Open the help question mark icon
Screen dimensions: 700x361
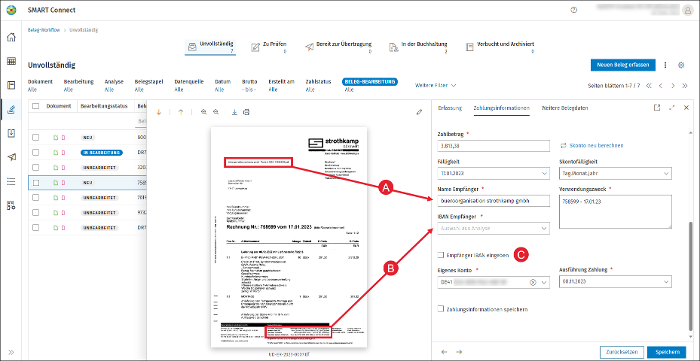[x=574, y=10]
